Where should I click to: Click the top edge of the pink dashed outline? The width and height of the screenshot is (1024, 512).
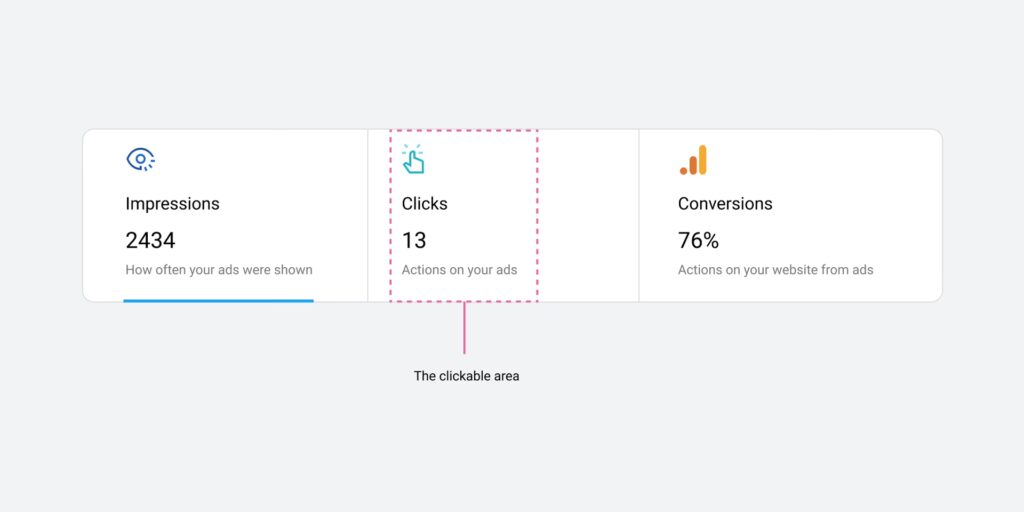(464, 130)
